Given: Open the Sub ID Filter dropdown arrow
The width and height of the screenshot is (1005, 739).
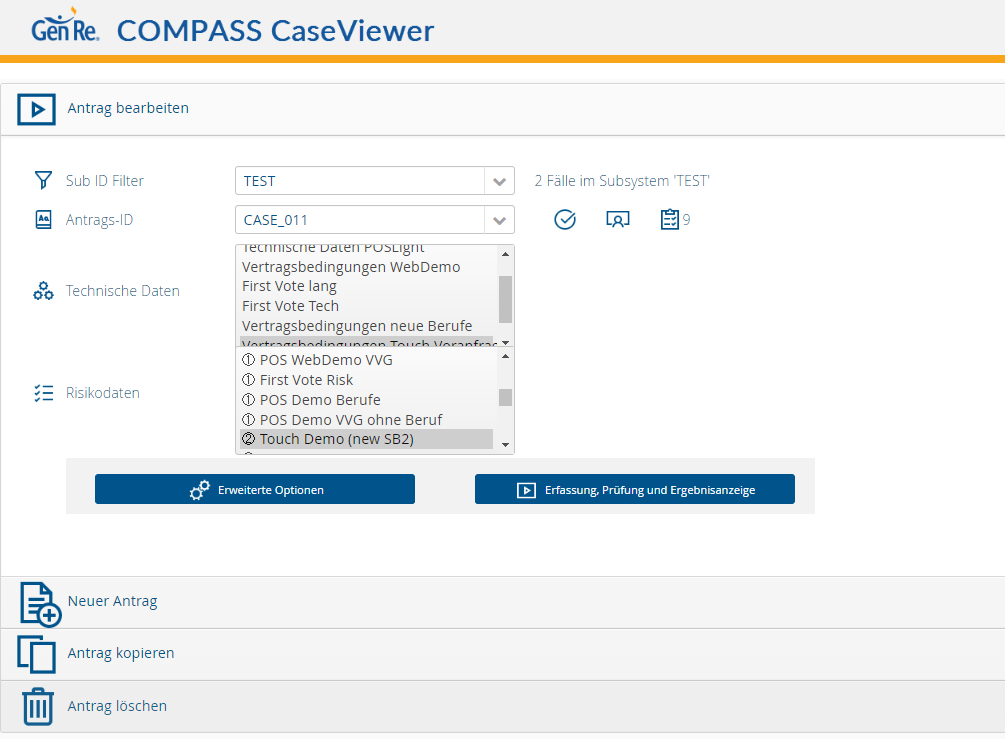Looking at the screenshot, I should [499, 181].
